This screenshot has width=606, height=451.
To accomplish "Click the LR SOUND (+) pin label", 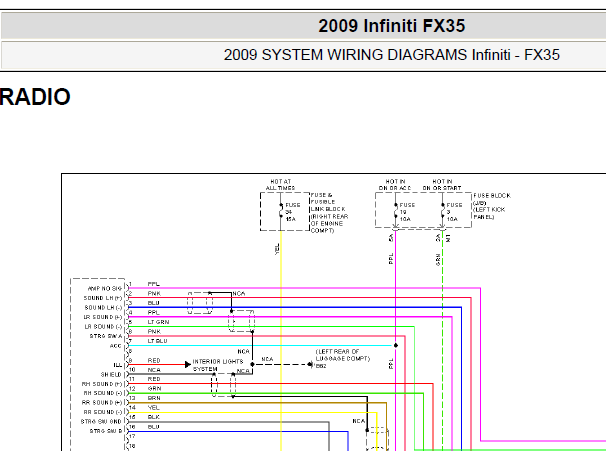I will (103, 317).
